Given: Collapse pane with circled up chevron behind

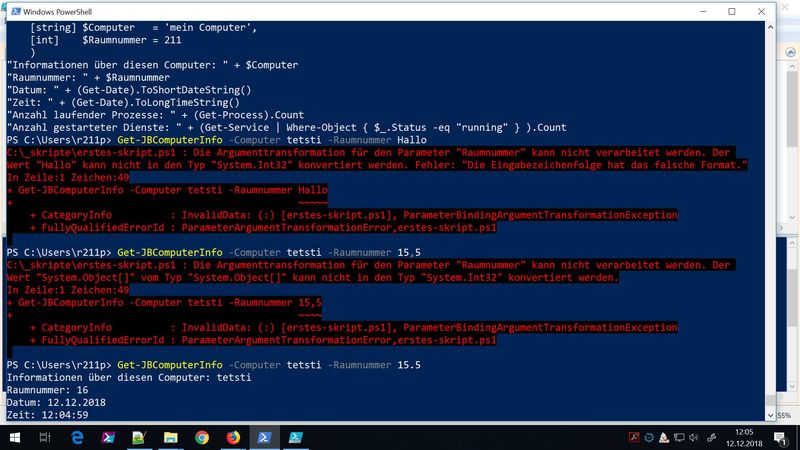Looking at the screenshot, I should click(x=790, y=52).
